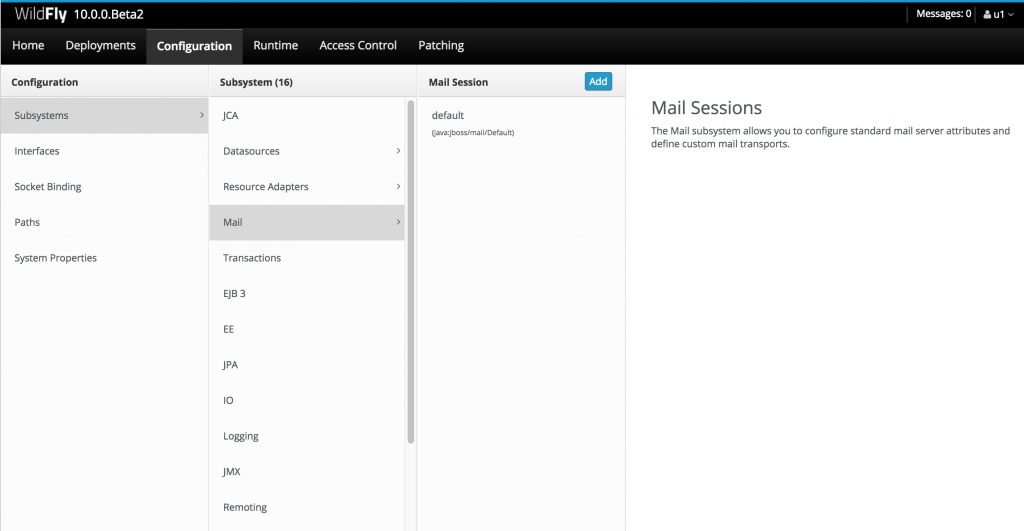The image size is (1024, 531).
Task: Select the Mail subsystem
Action: coord(307,222)
